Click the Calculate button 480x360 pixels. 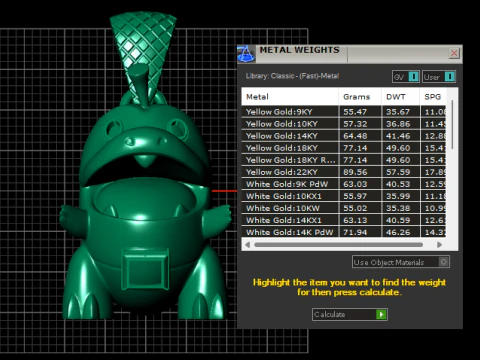(x=350, y=314)
